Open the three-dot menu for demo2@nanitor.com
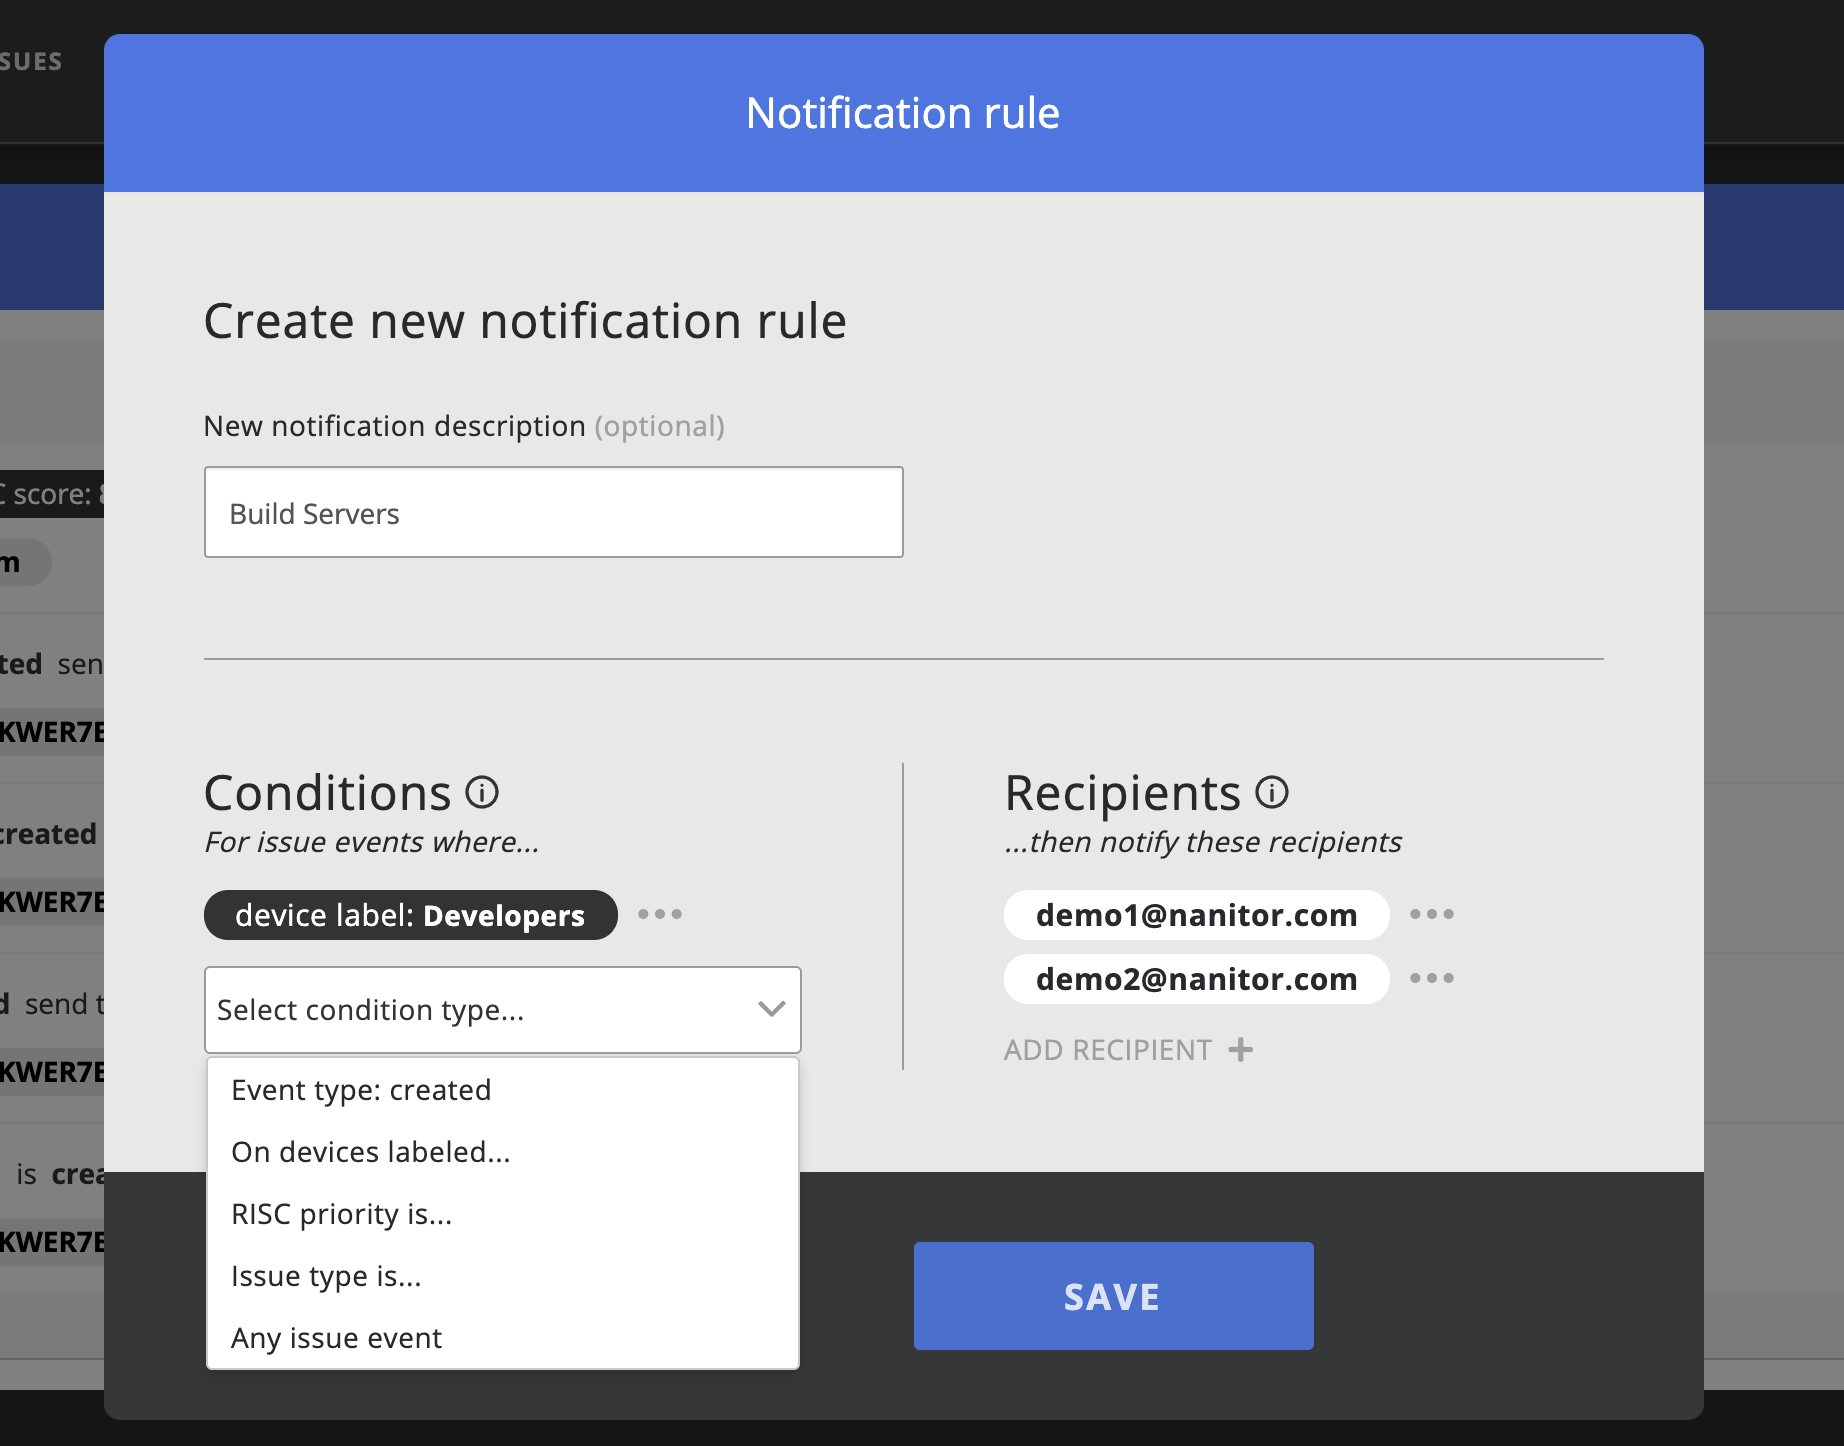 [x=1431, y=978]
